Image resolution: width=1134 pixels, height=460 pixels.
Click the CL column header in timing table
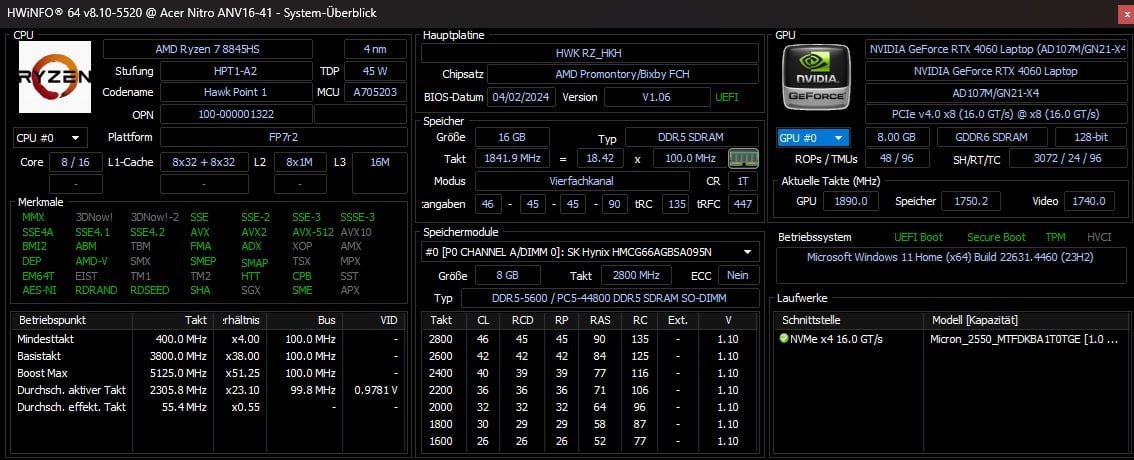482,320
